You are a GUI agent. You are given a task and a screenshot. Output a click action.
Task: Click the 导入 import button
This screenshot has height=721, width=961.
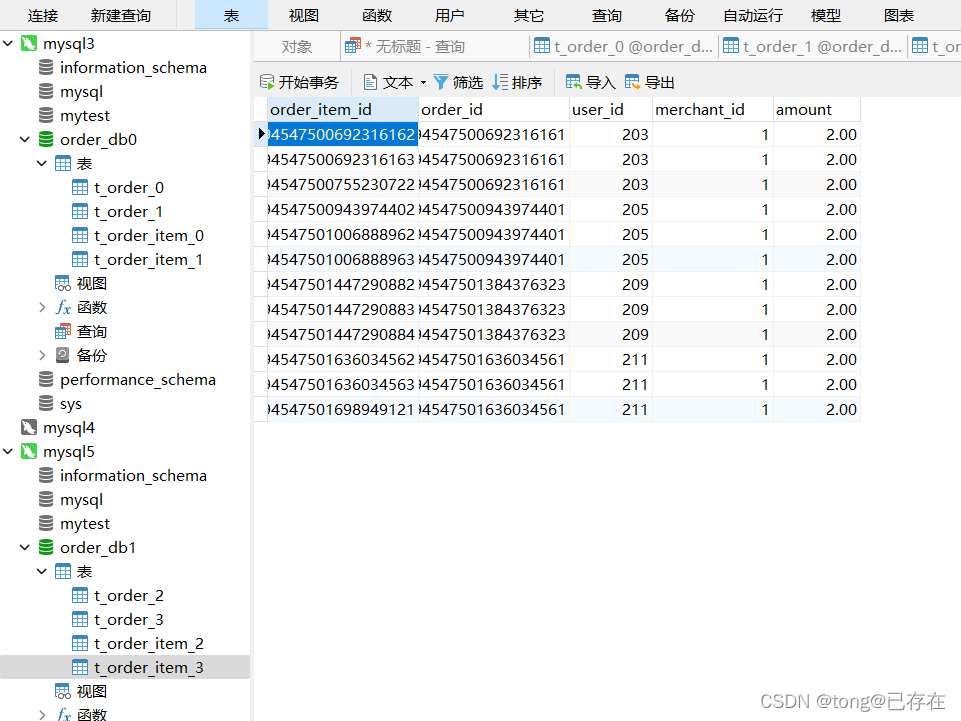point(590,82)
